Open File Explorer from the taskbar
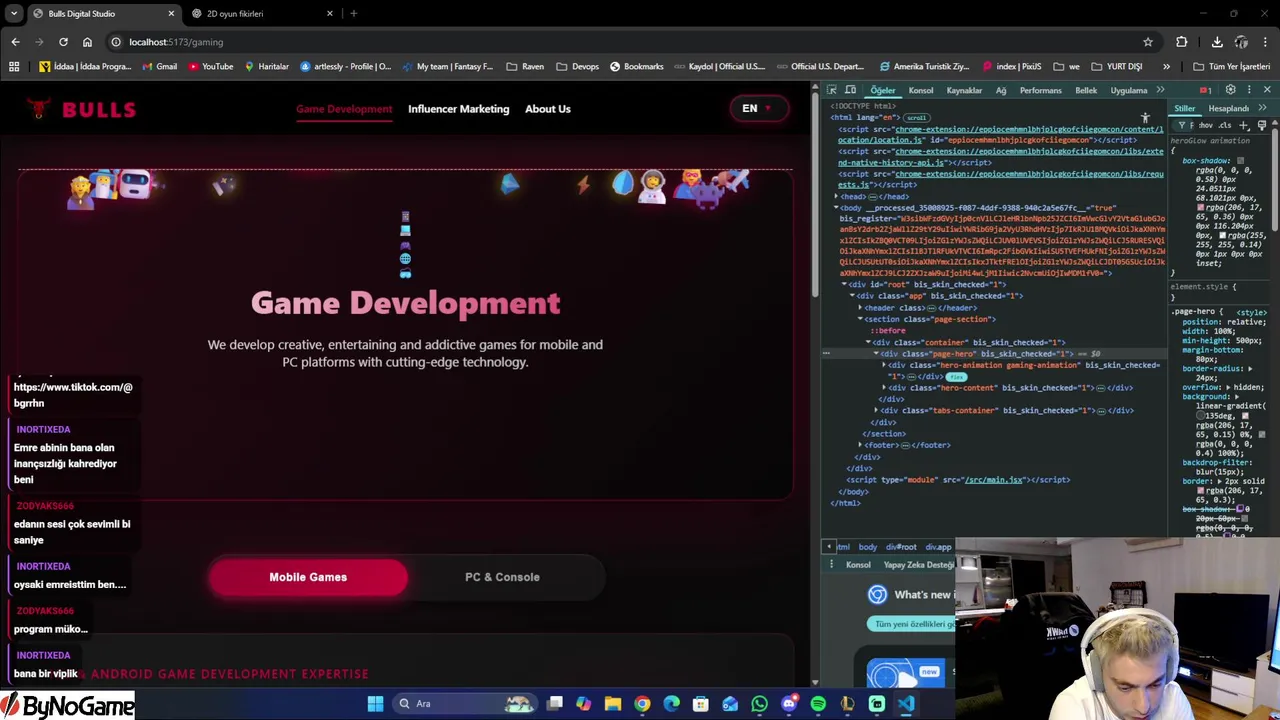Screen dimensions: 1280x720 click(x=613, y=704)
